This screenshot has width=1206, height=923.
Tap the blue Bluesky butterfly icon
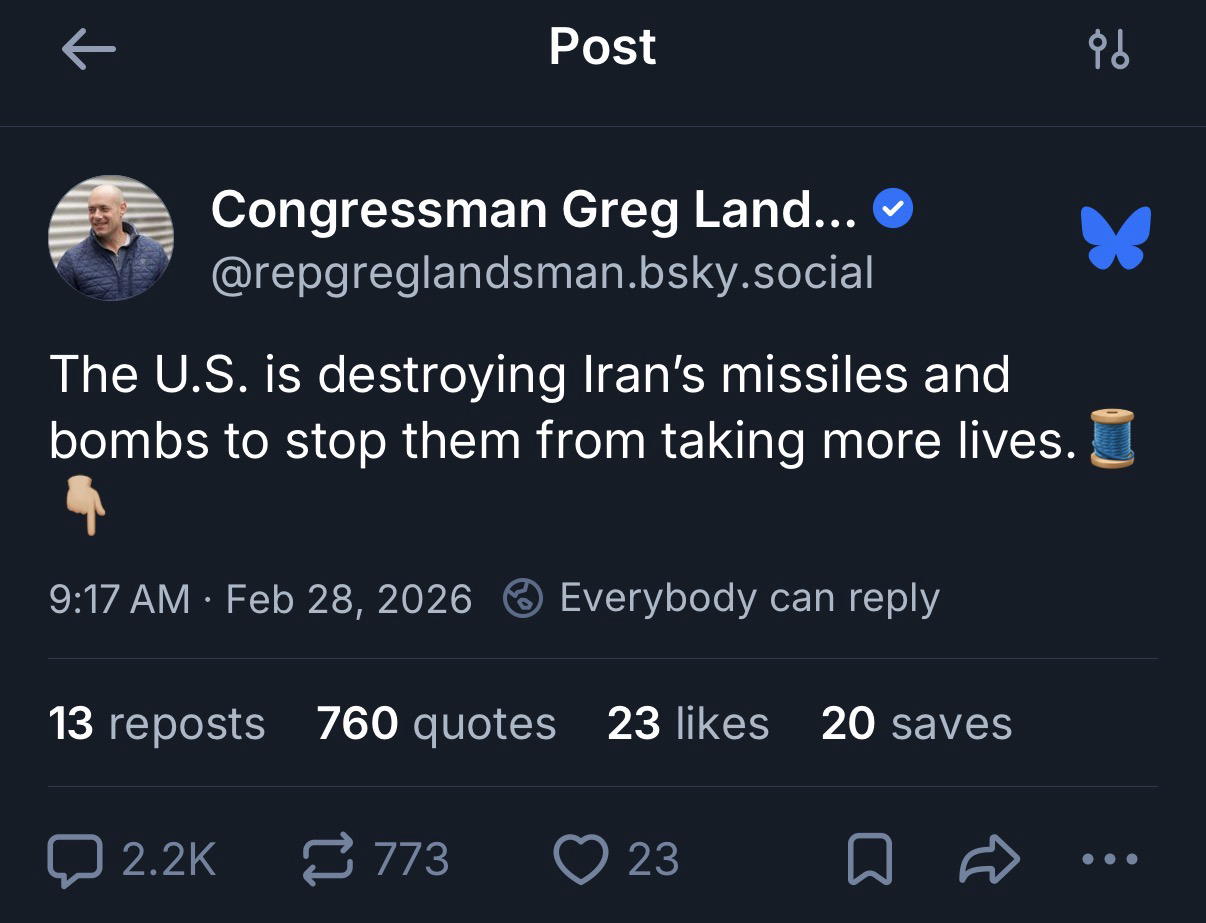pyautogui.click(x=1115, y=238)
